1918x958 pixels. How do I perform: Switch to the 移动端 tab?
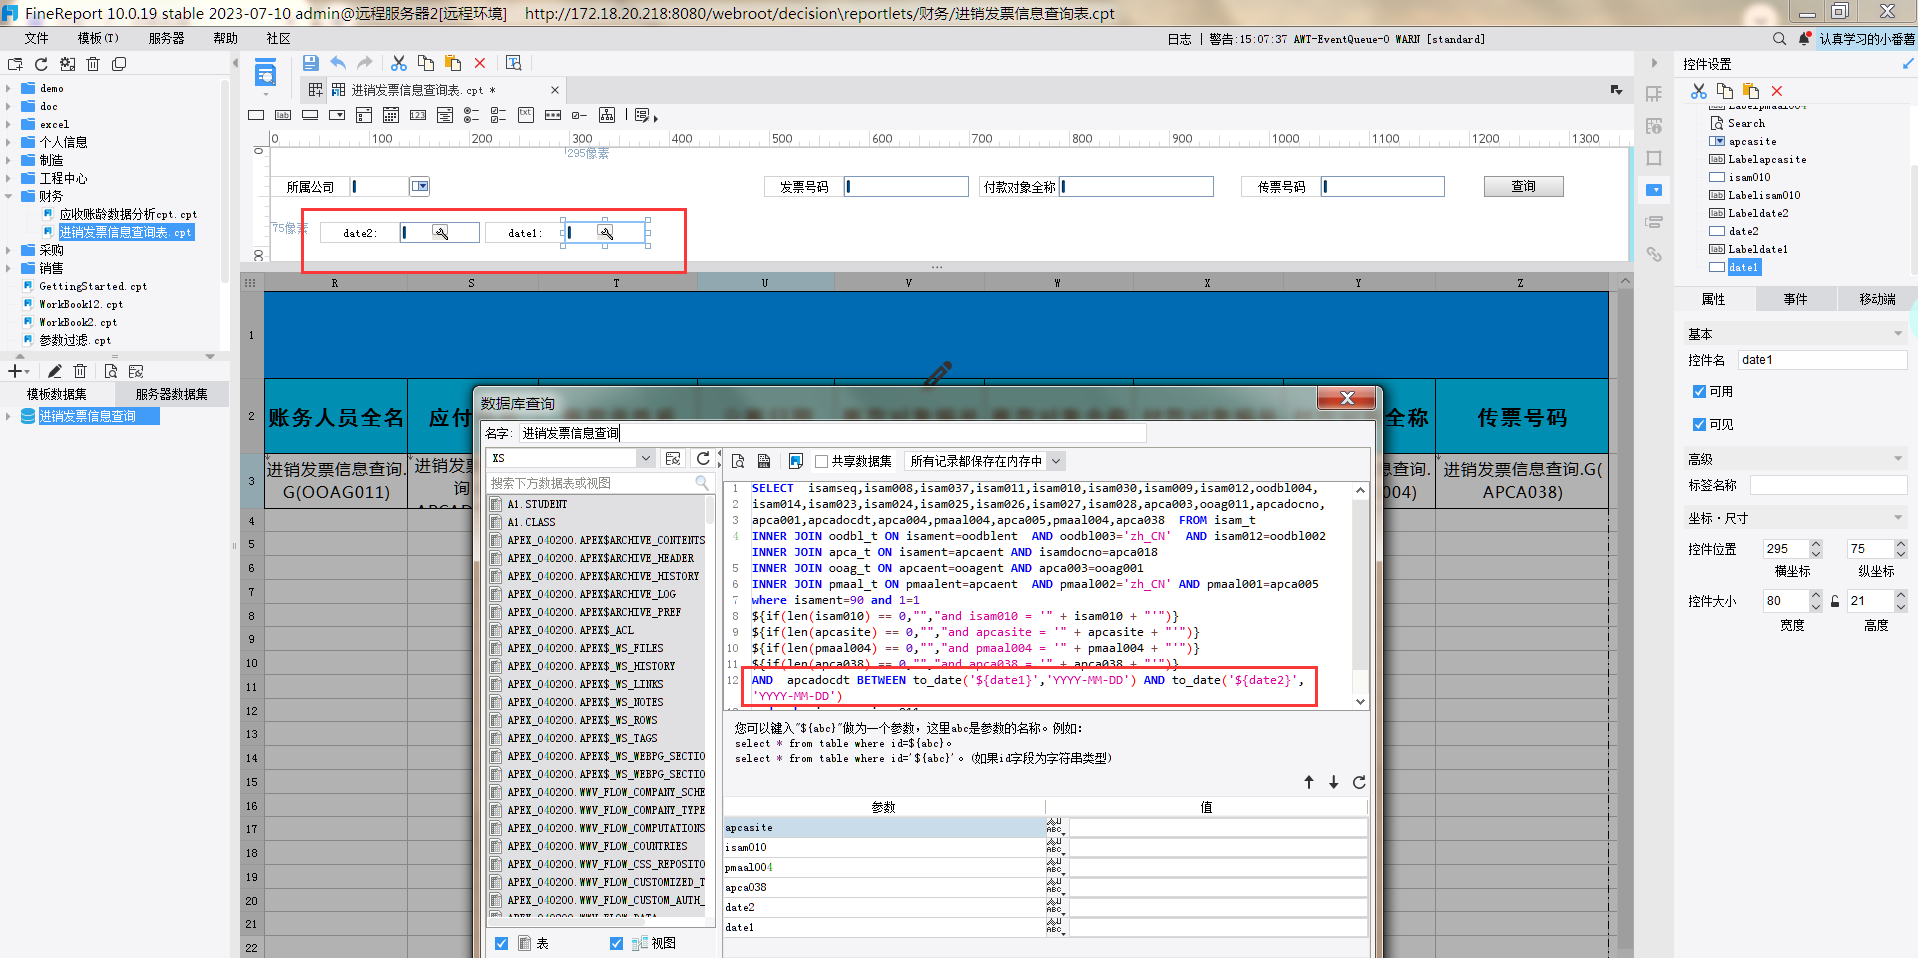1876,299
